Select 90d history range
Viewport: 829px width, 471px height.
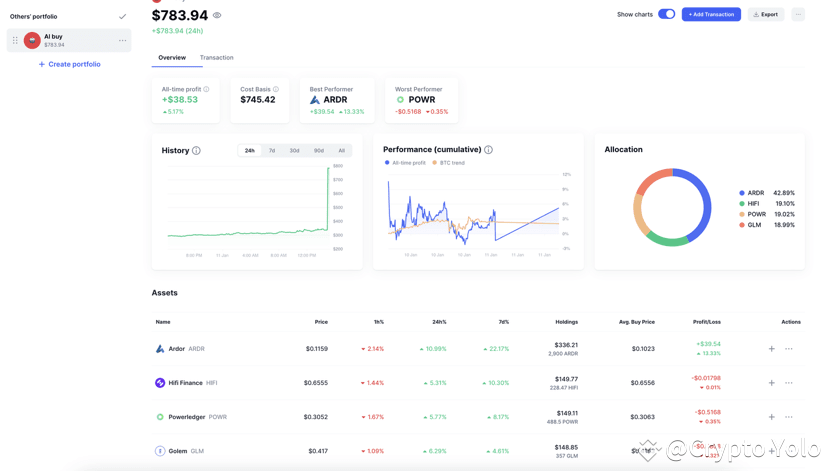click(319, 151)
